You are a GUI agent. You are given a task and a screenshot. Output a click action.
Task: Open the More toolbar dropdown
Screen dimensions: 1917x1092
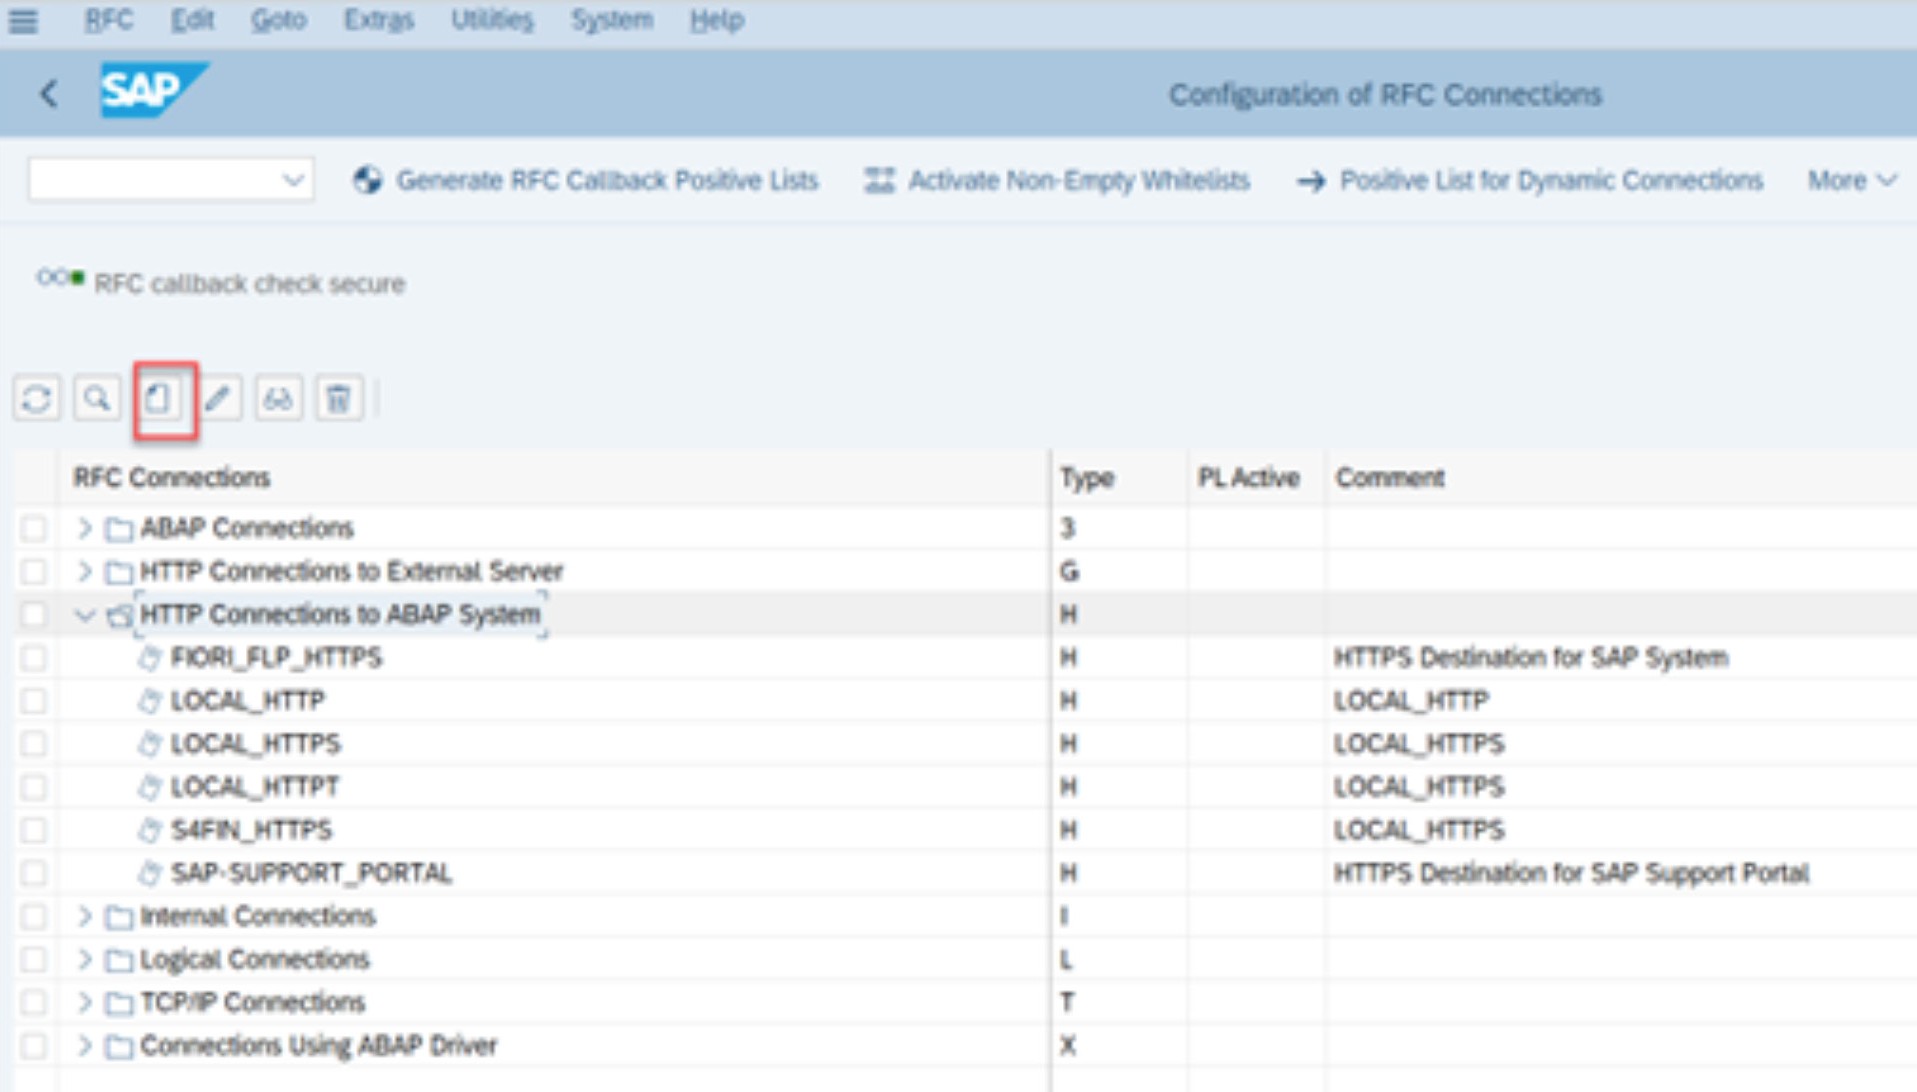pyautogui.click(x=1851, y=181)
